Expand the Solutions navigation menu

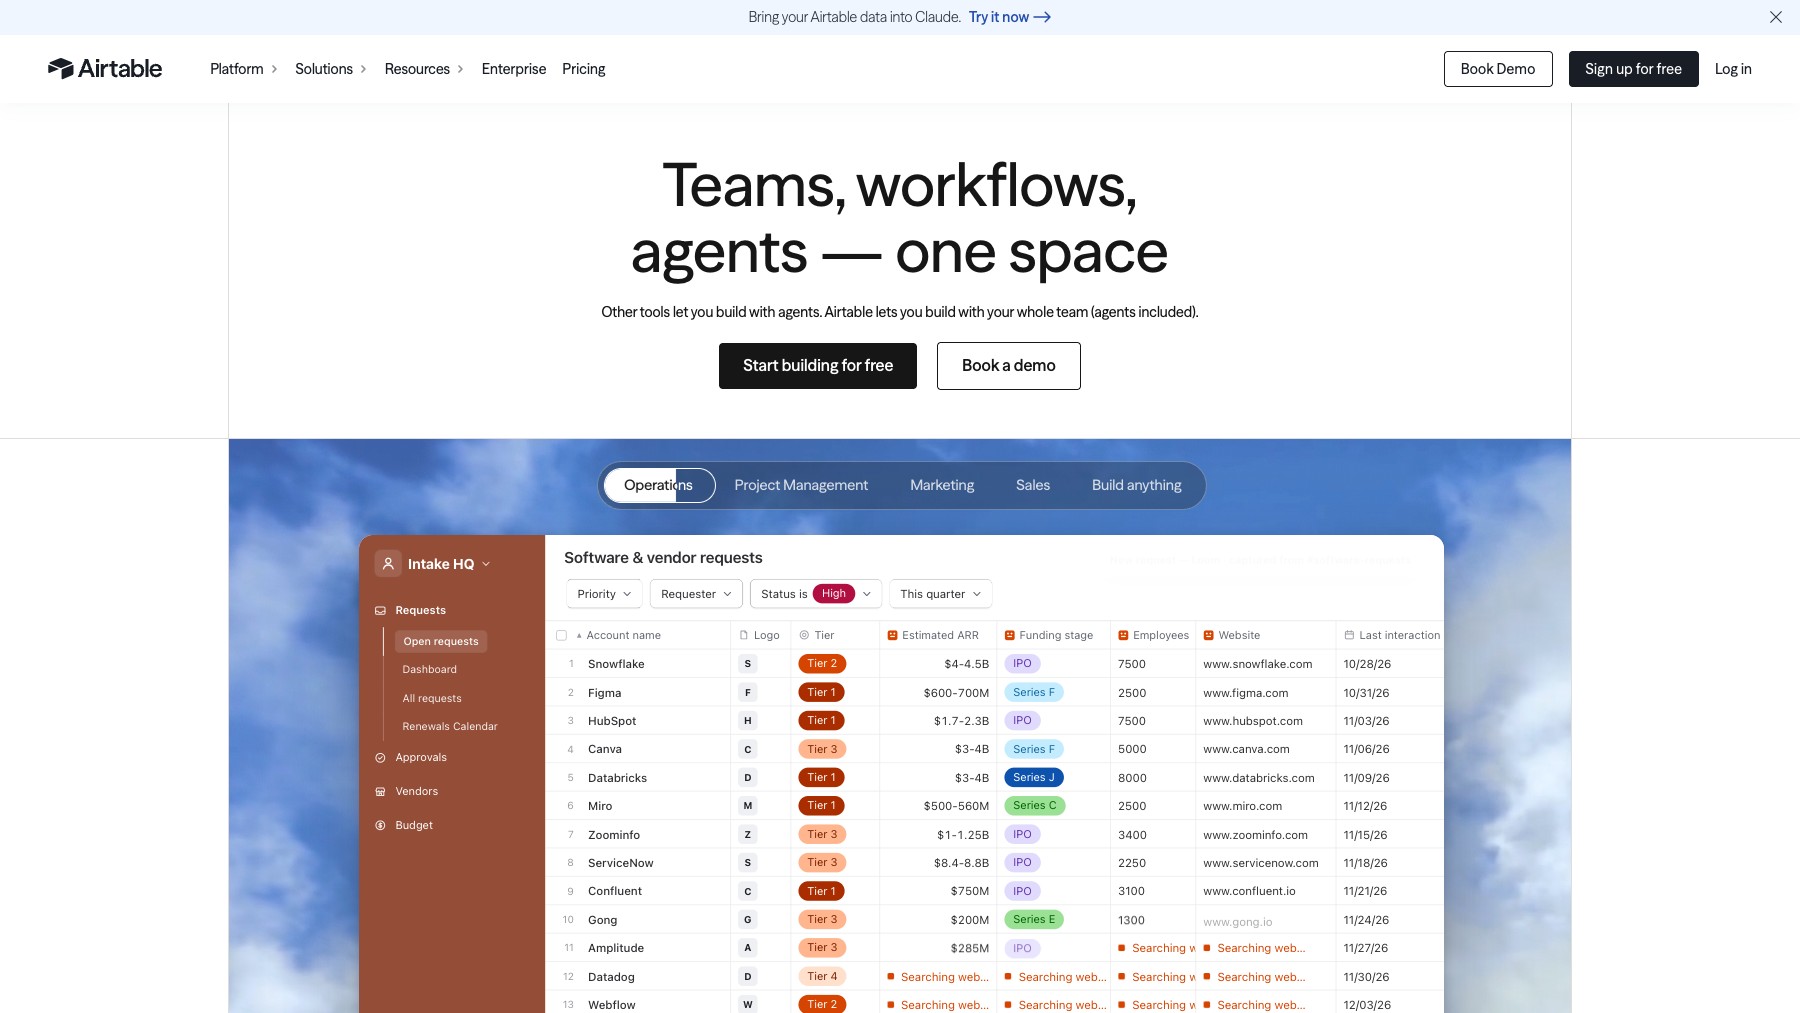[x=330, y=69]
